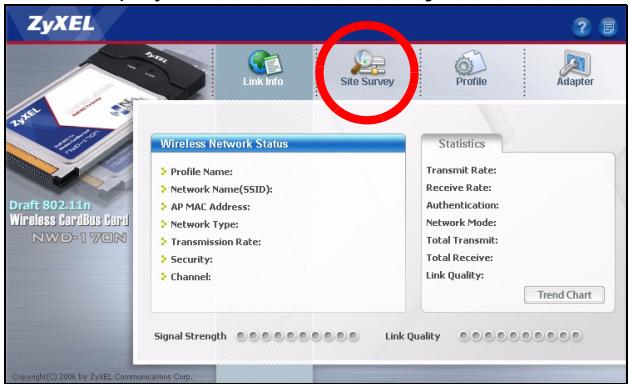
Task: Click the Link Quality statistic label
Action: pos(455,275)
